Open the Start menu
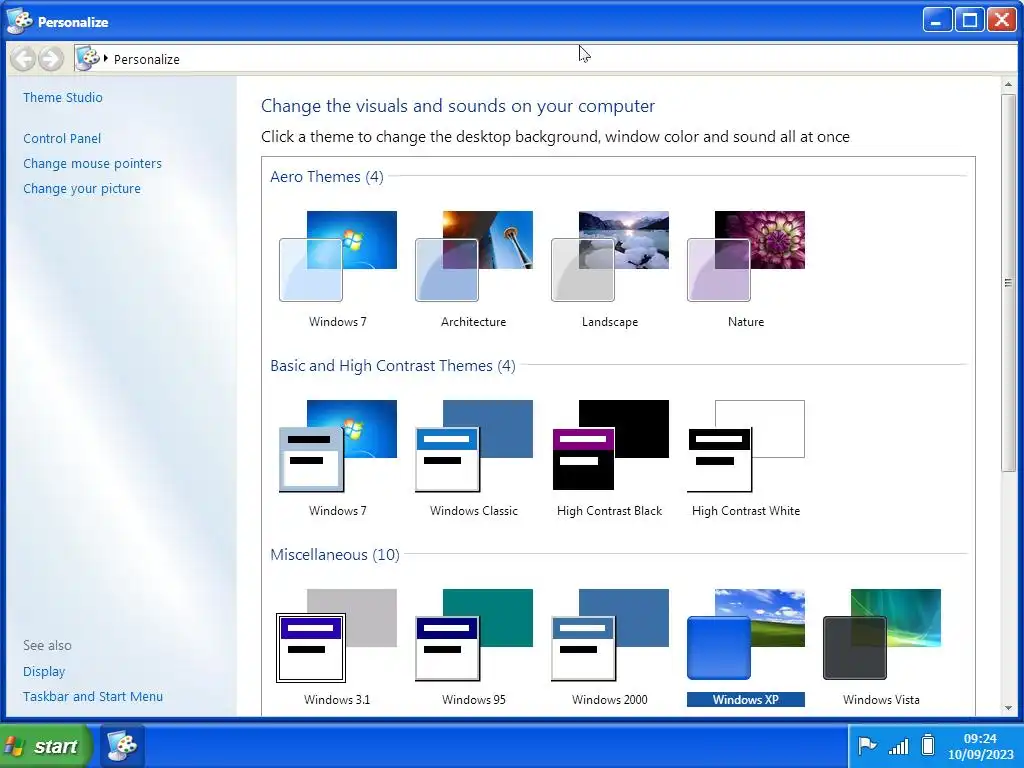Viewport: 1024px width, 768px height. [46, 746]
